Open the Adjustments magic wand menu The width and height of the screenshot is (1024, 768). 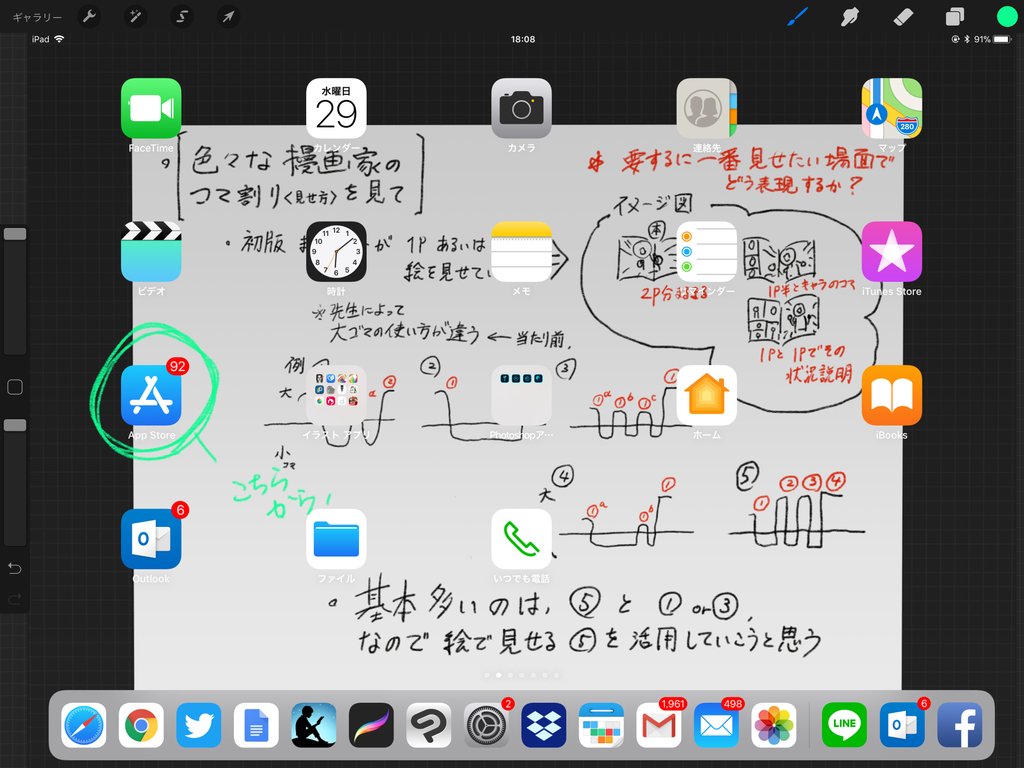(135, 16)
